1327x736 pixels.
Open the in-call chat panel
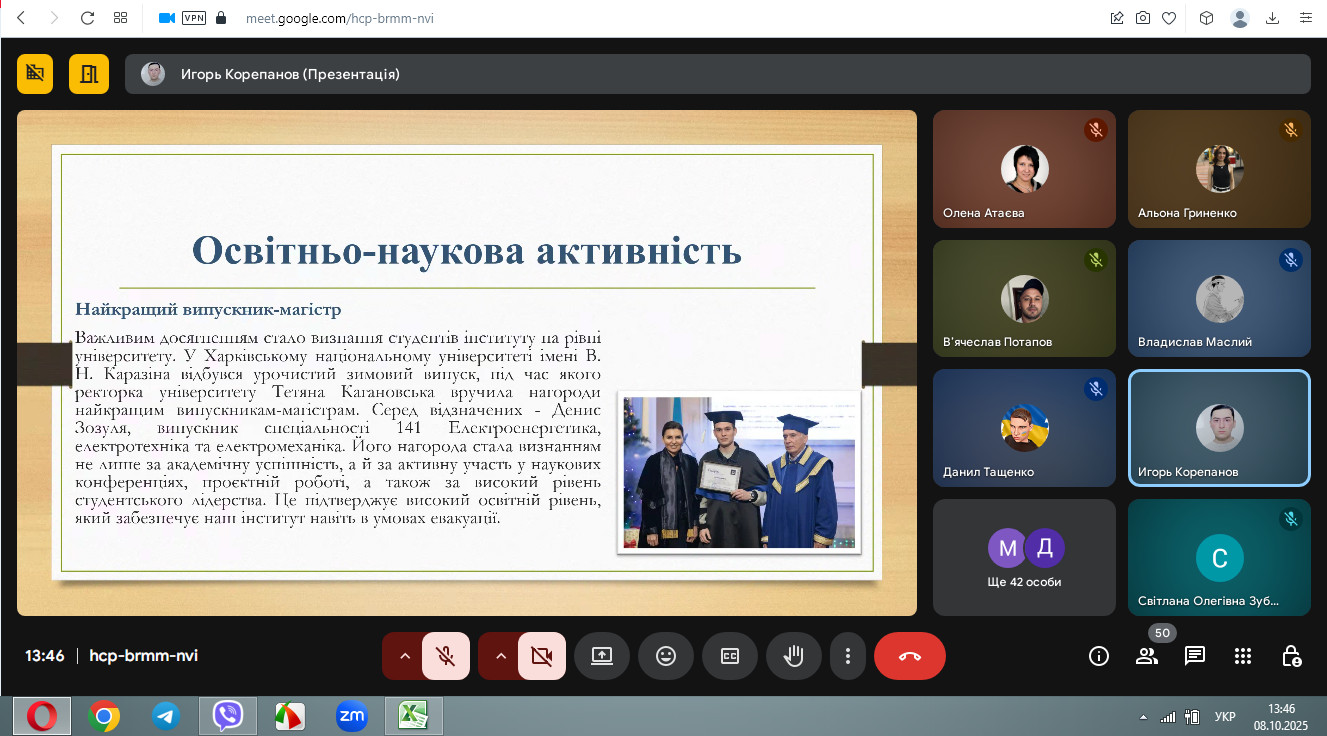(x=1195, y=656)
